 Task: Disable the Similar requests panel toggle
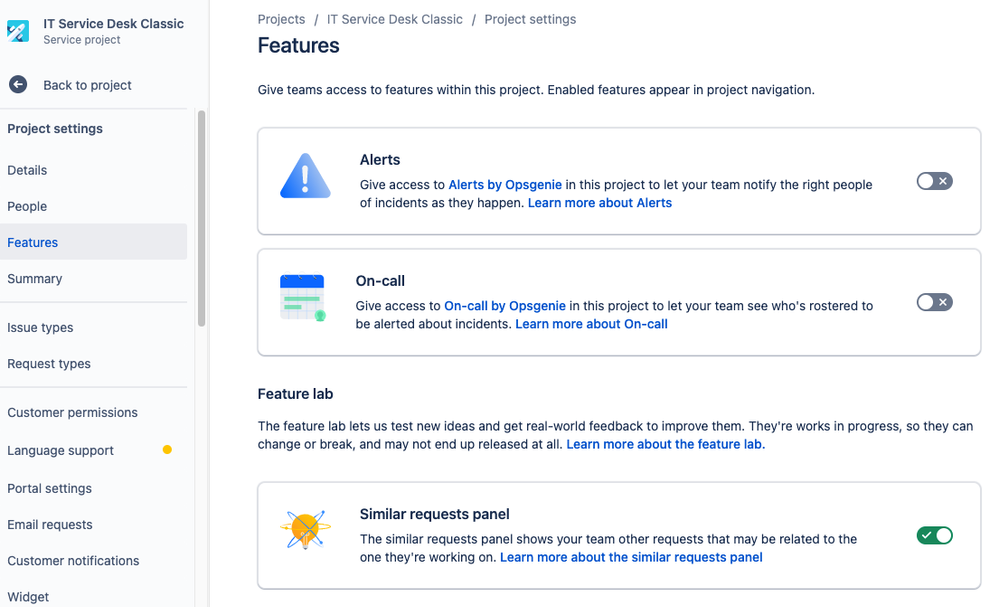[934, 536]
